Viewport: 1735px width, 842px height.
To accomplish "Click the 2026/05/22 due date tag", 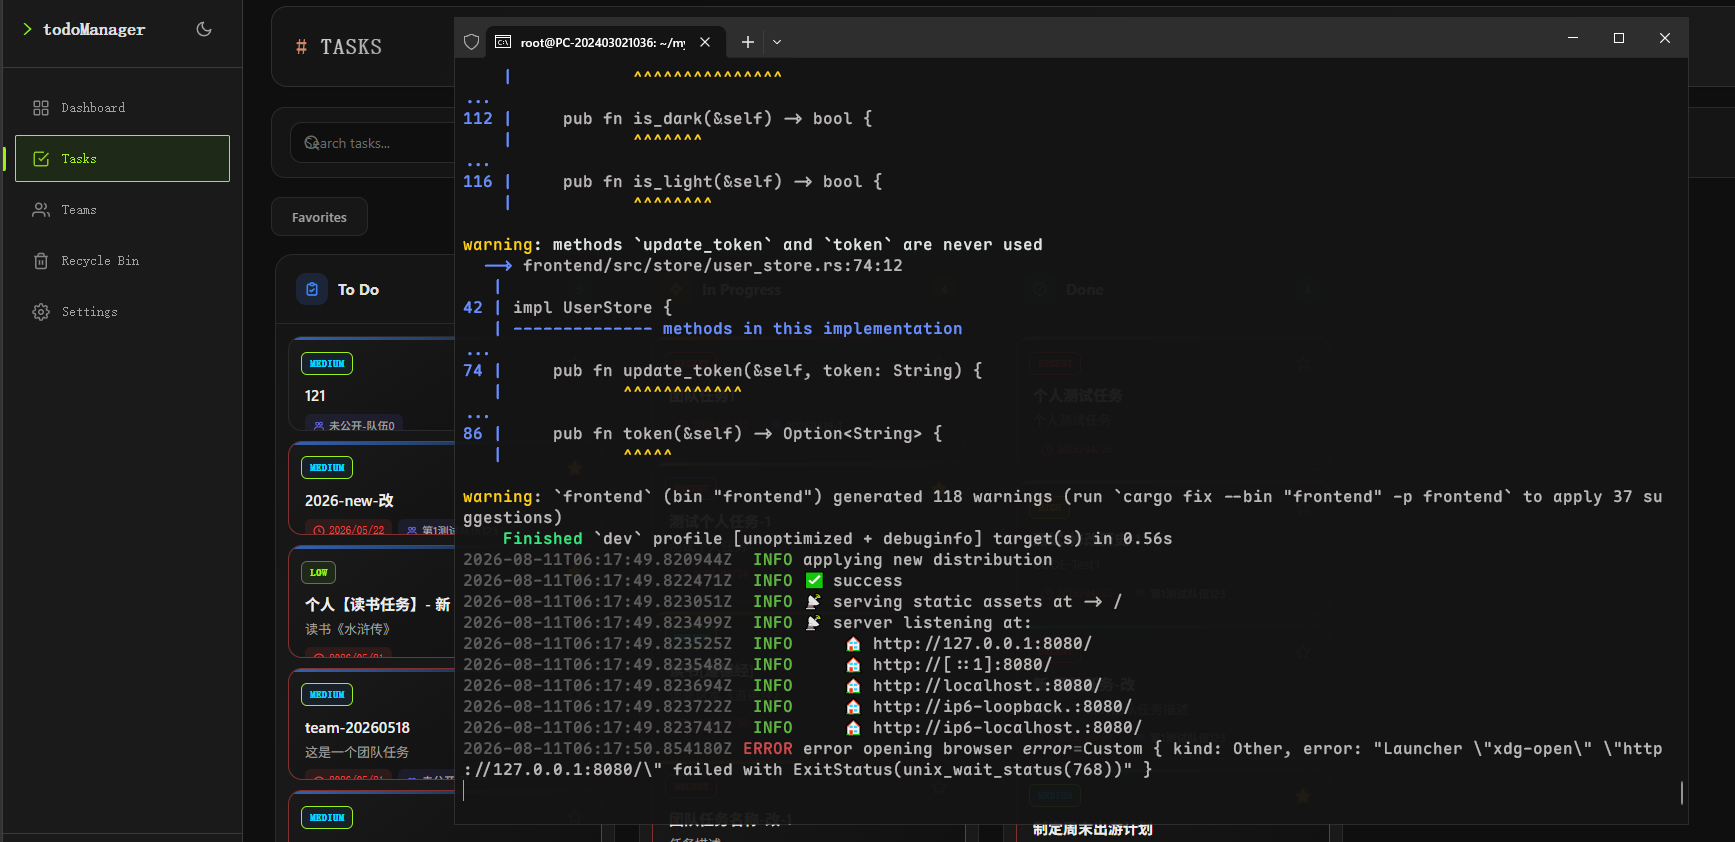I will (349, 530).
